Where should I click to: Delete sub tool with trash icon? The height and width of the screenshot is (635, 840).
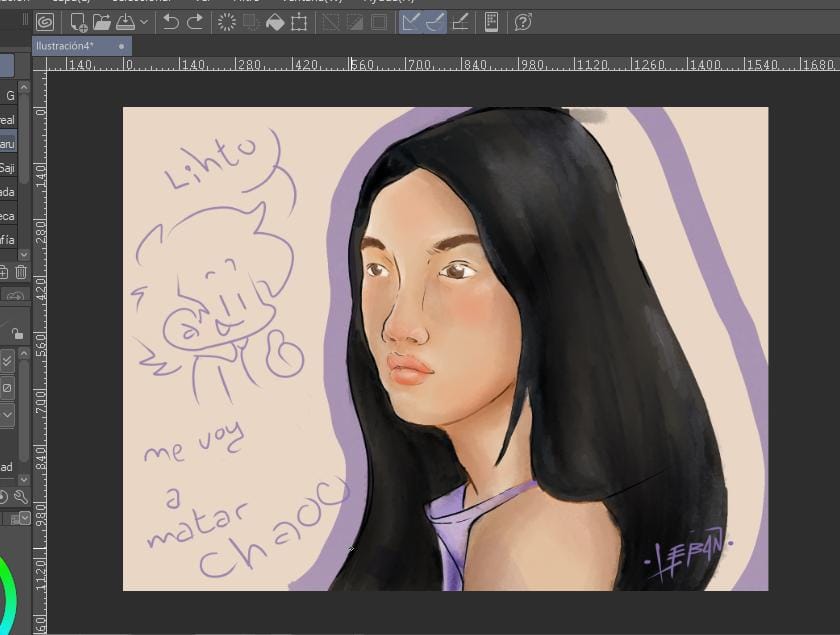point(21,272)
